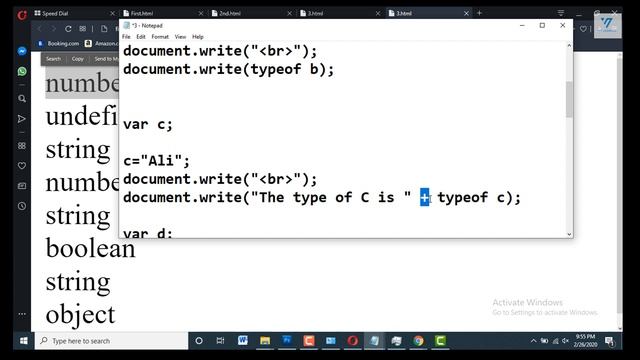
Task: Close the 2nd.html tab
Action: [289, 13]
